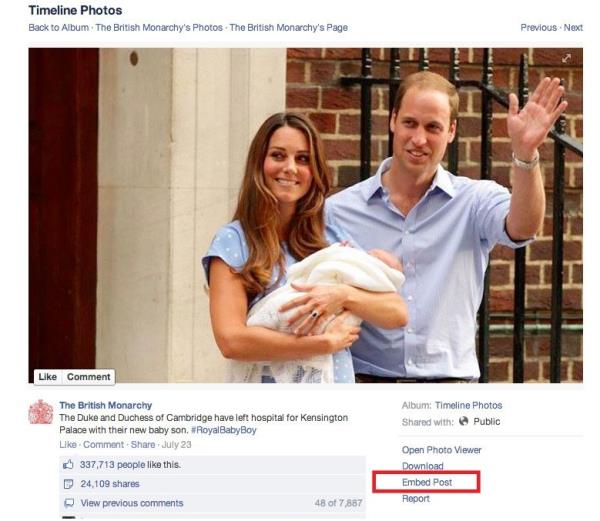This screenshot has height=521, width=600.
Task: Go to Previous photo
Action: (x=538, y=28)
